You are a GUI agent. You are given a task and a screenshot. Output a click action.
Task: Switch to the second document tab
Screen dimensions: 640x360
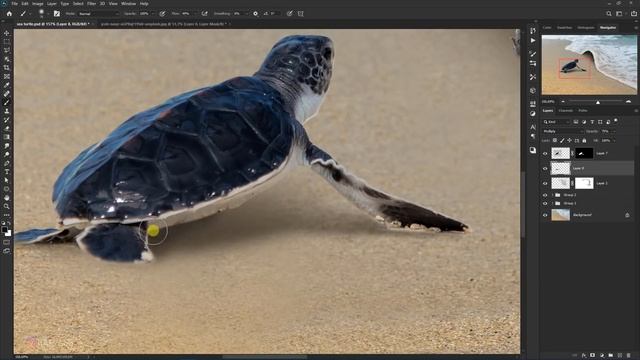pos(163,24)
